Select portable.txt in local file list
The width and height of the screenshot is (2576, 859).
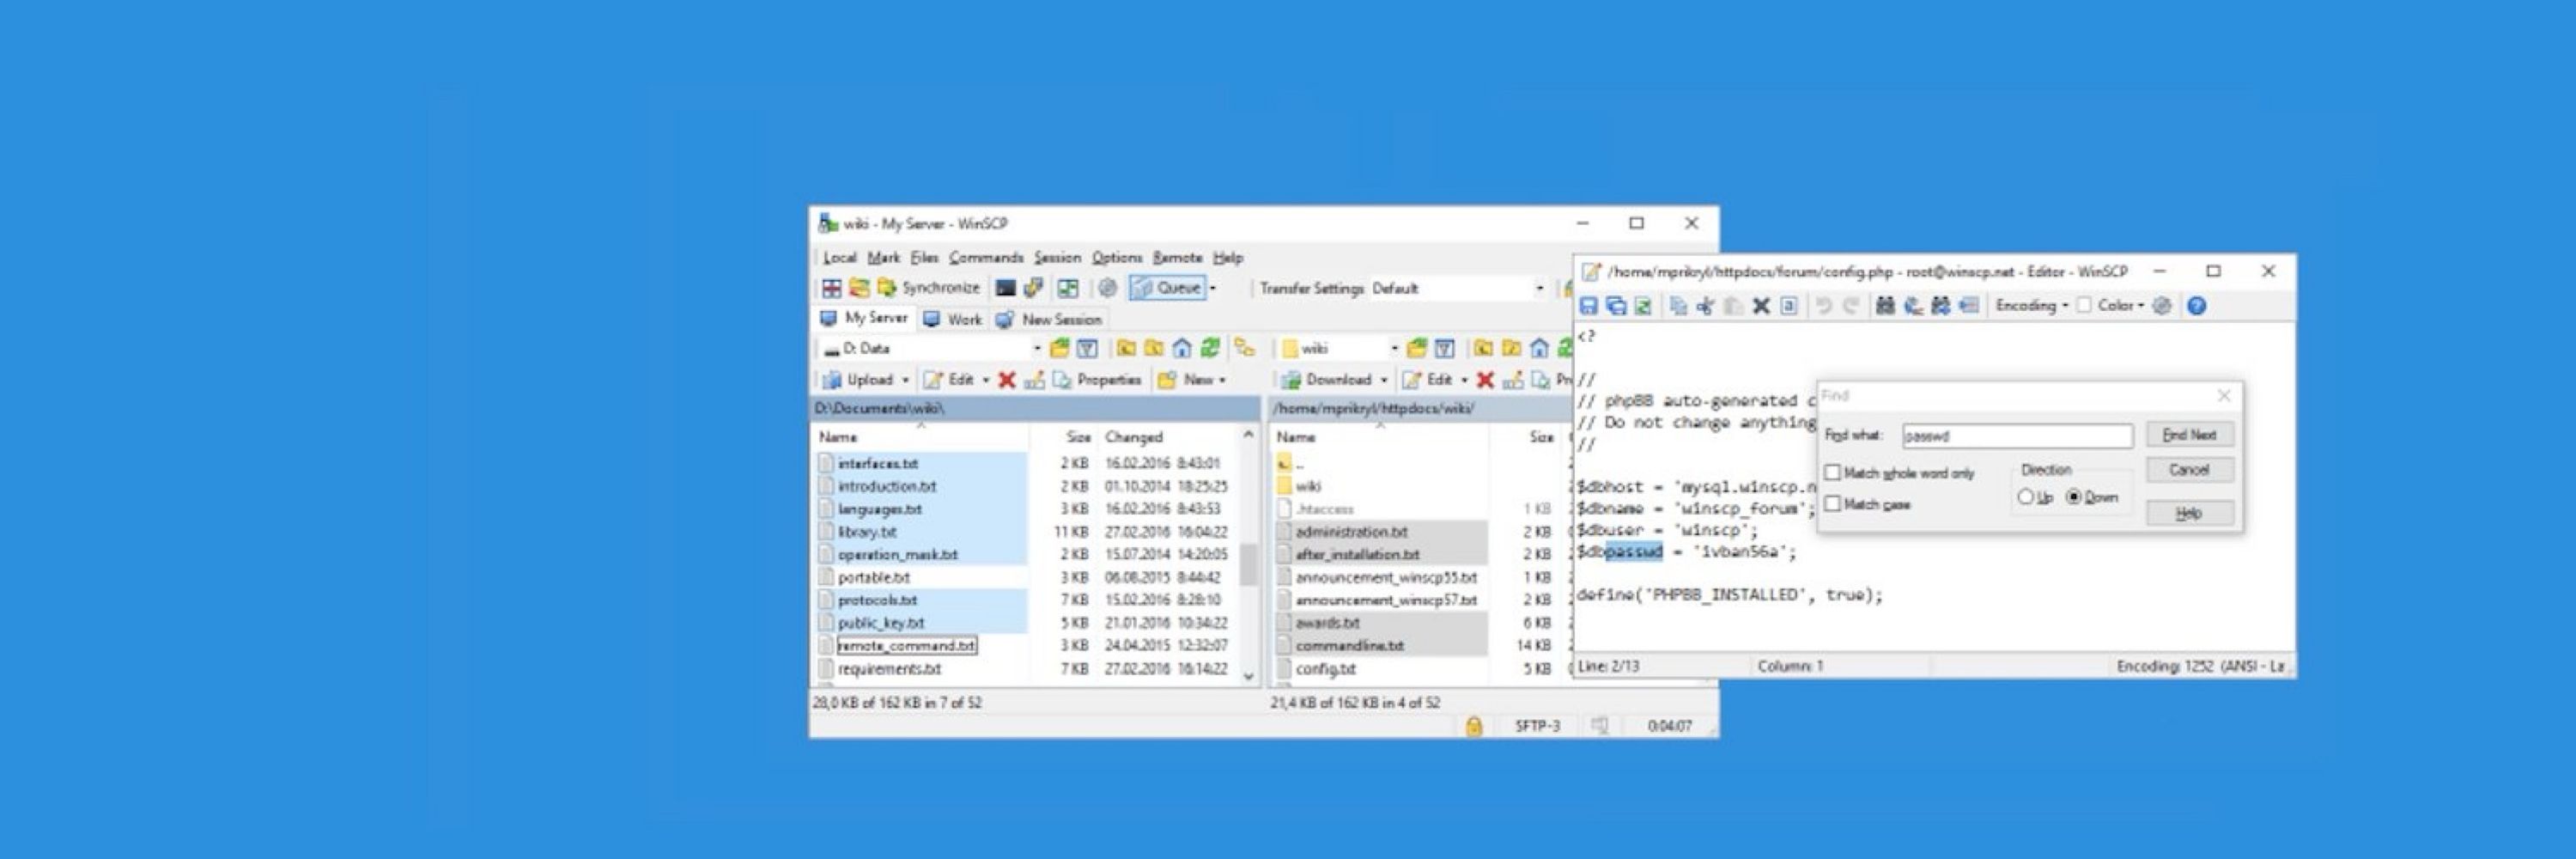874,578
